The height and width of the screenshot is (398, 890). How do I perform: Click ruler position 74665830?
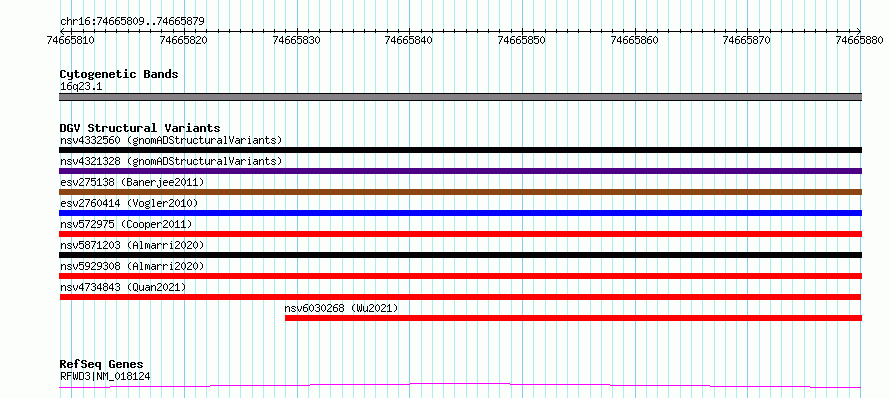pos(297,40)
